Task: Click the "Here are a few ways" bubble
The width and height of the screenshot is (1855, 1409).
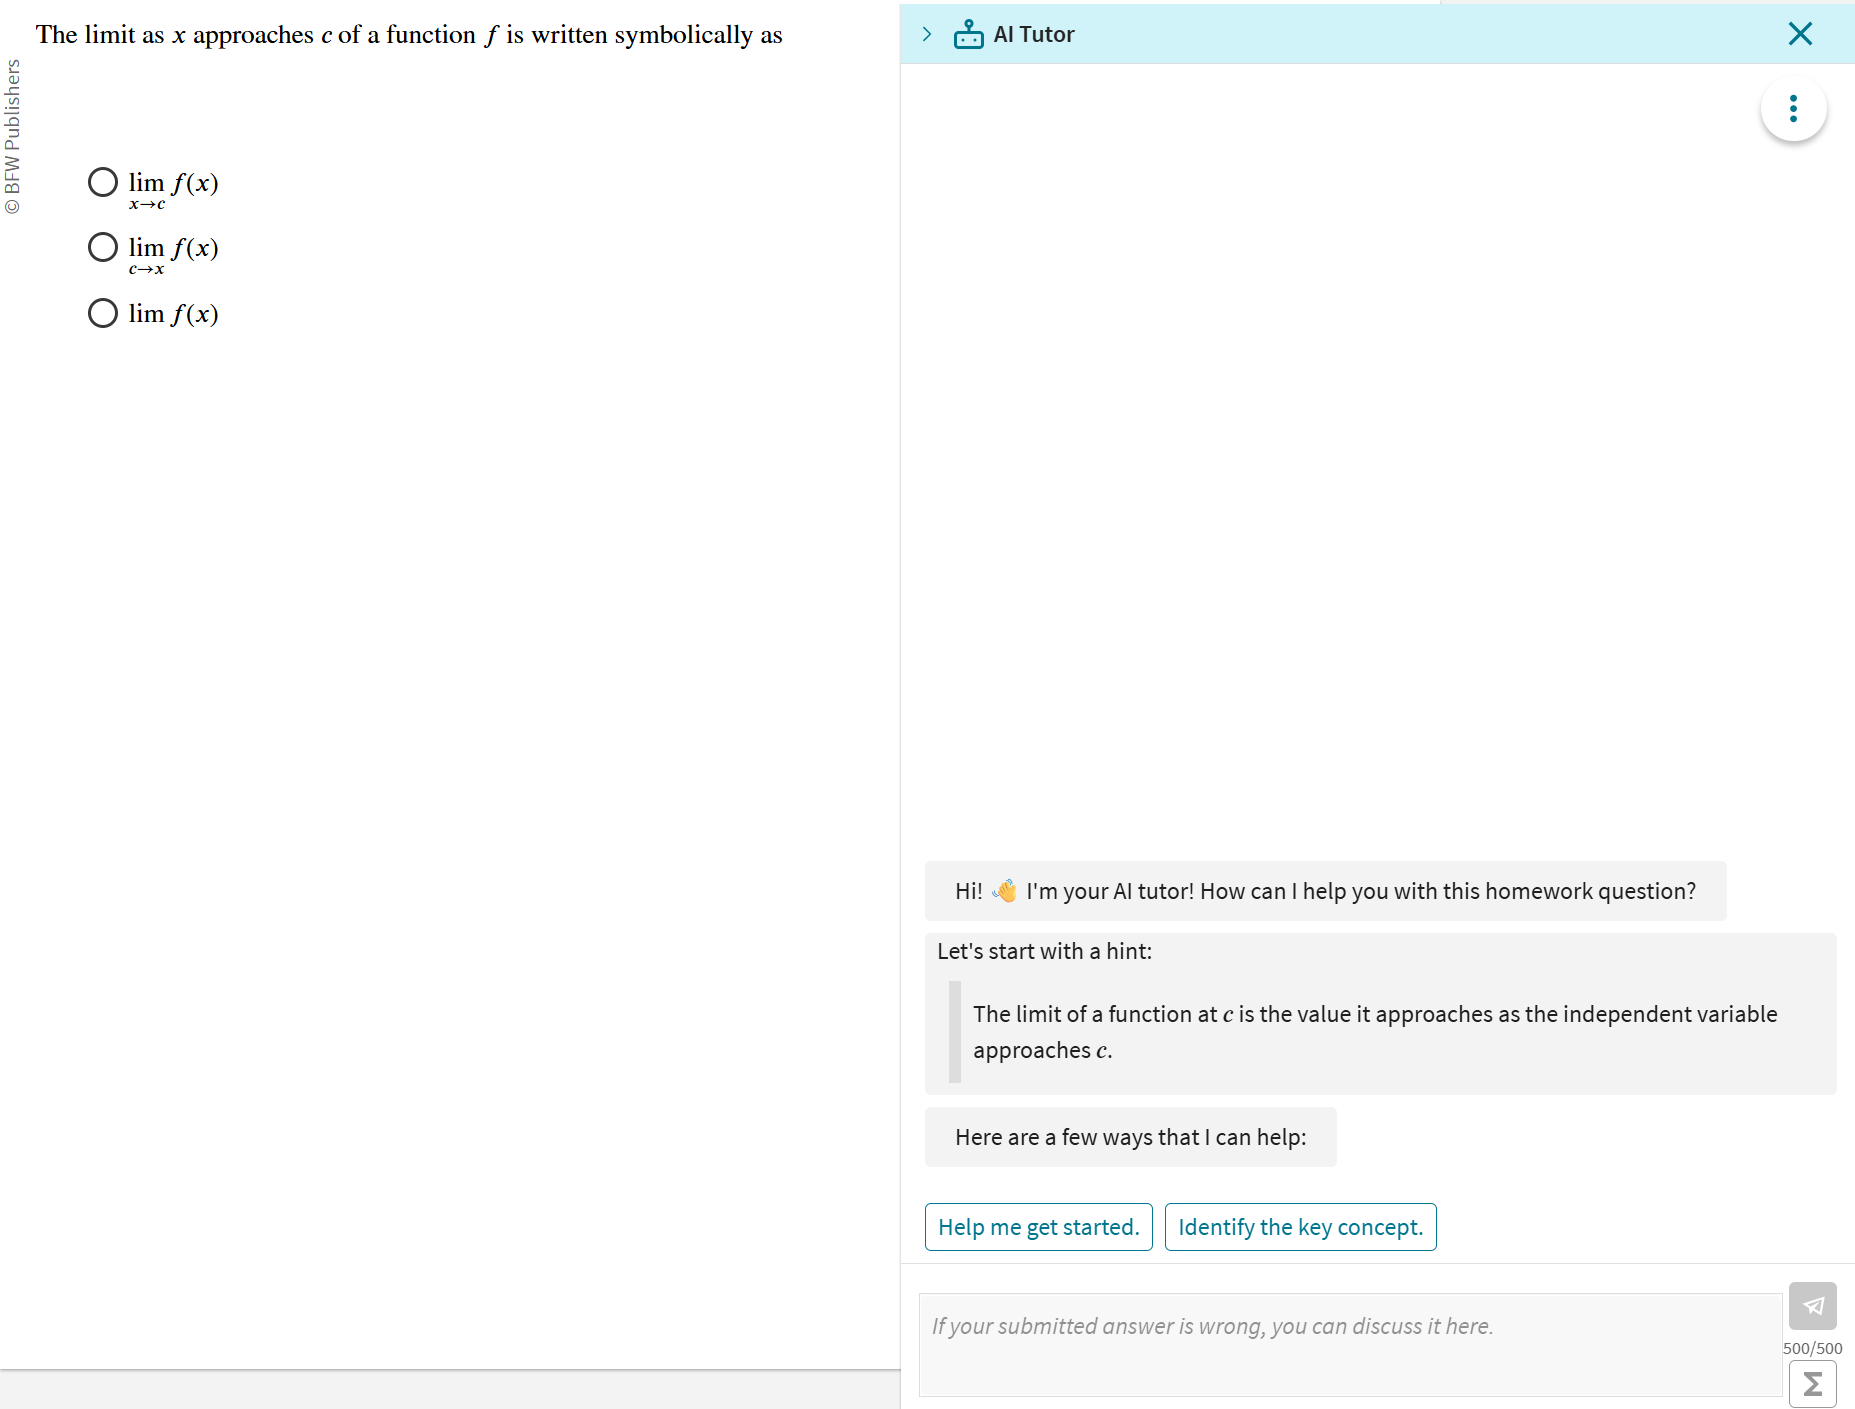Action: click(x=1130, y=1137)
